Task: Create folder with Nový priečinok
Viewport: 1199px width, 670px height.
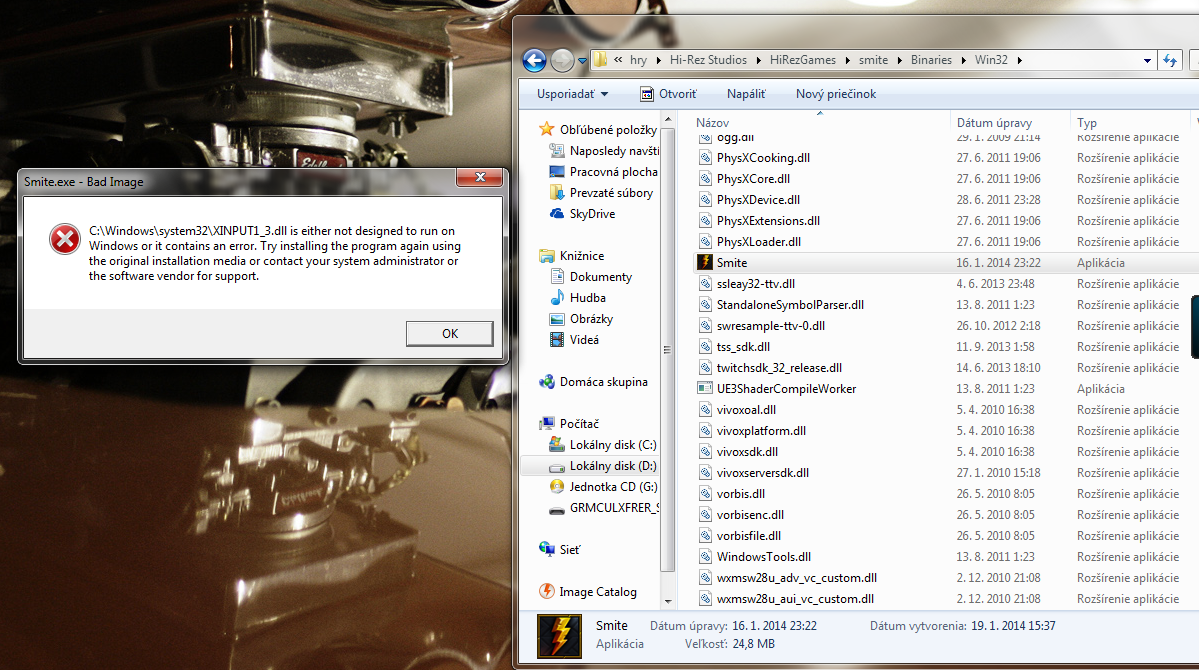Action: click(x=835, y=94)
